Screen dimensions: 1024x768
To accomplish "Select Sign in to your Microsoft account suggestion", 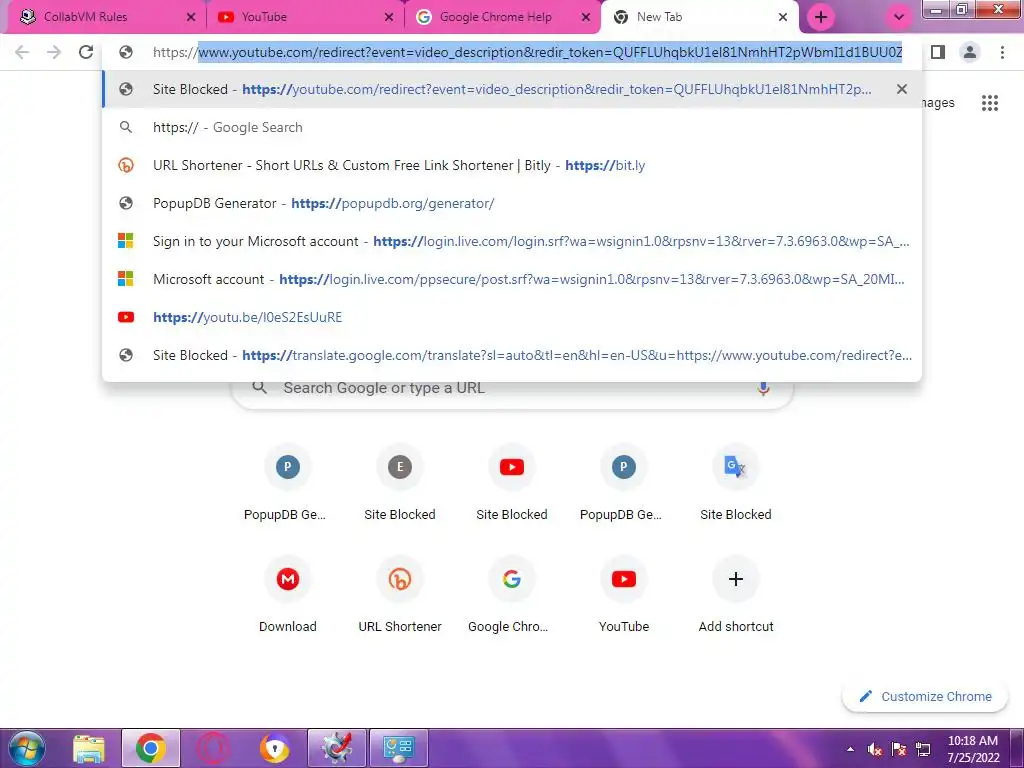I will 512,241.
